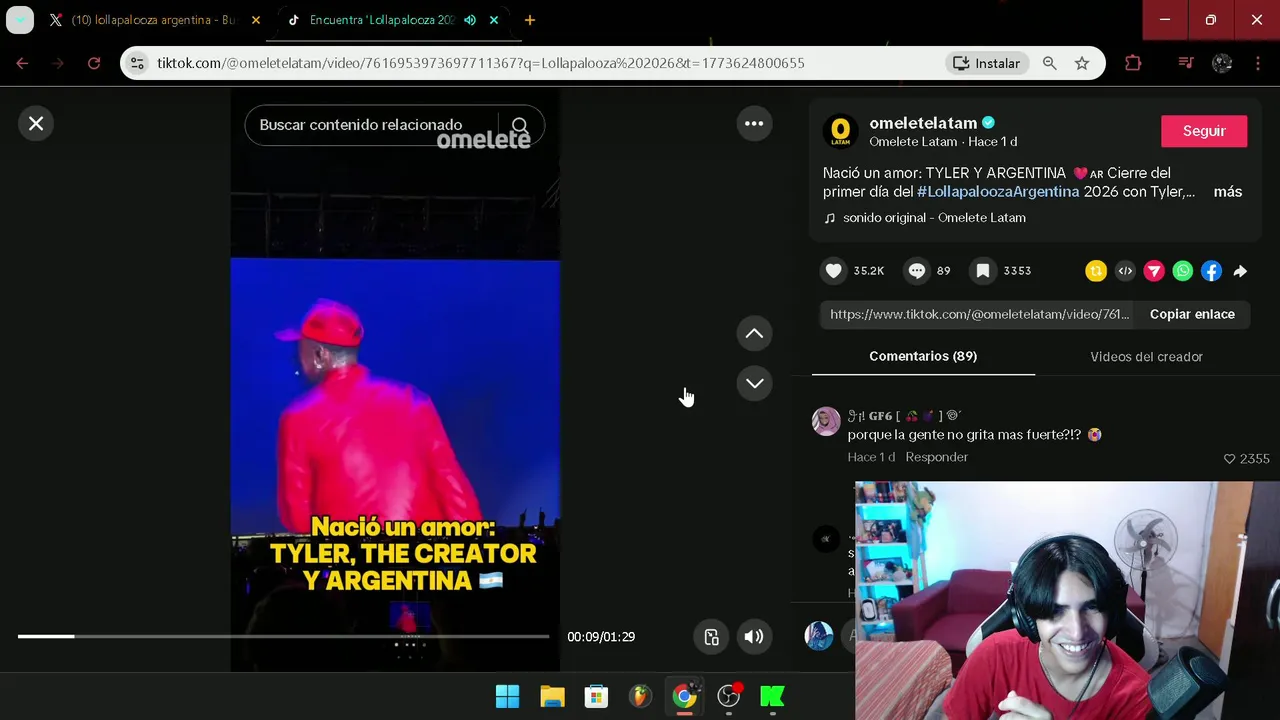The image size is (1280, 720).
Task: Follow omeletelatam with Seguir button
Action: [x=1204, y=131]
